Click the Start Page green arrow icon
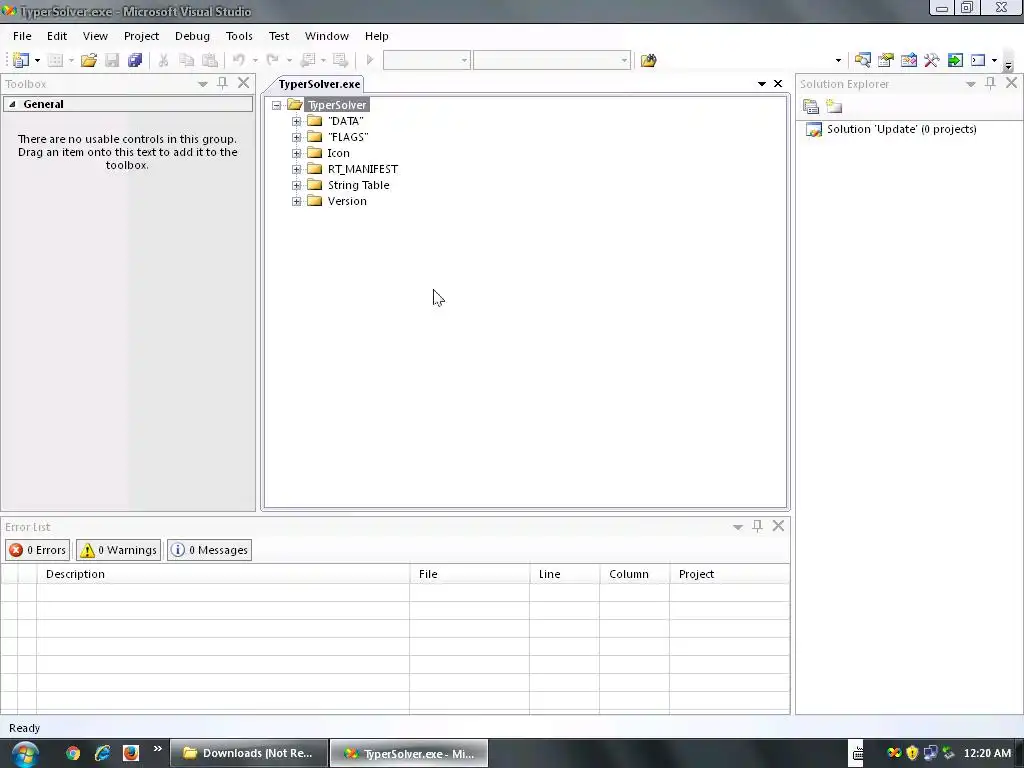This screenshot has width=1024, height=768. pyautogui.click(x=955, y=60)
